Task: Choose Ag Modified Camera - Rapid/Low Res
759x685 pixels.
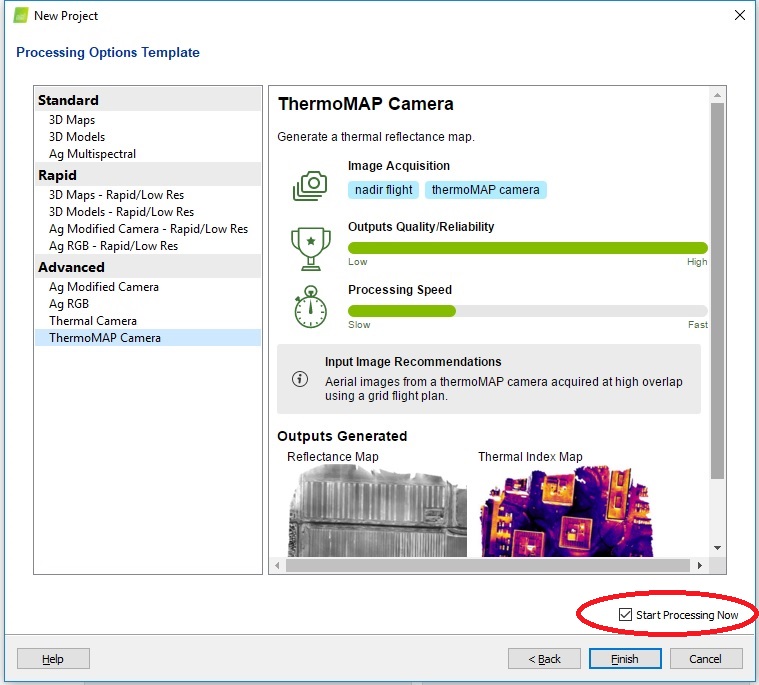Action: pyautogui.click(x=148, y=228)
